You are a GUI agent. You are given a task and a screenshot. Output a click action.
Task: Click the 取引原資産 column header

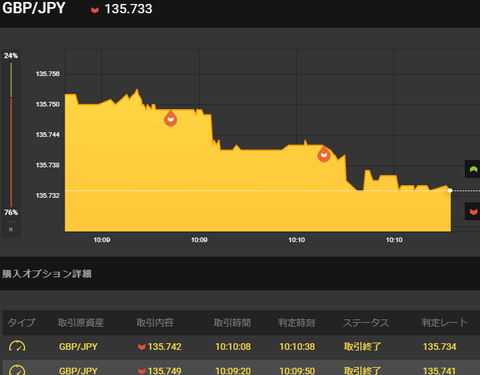click(x=81, y=322)
